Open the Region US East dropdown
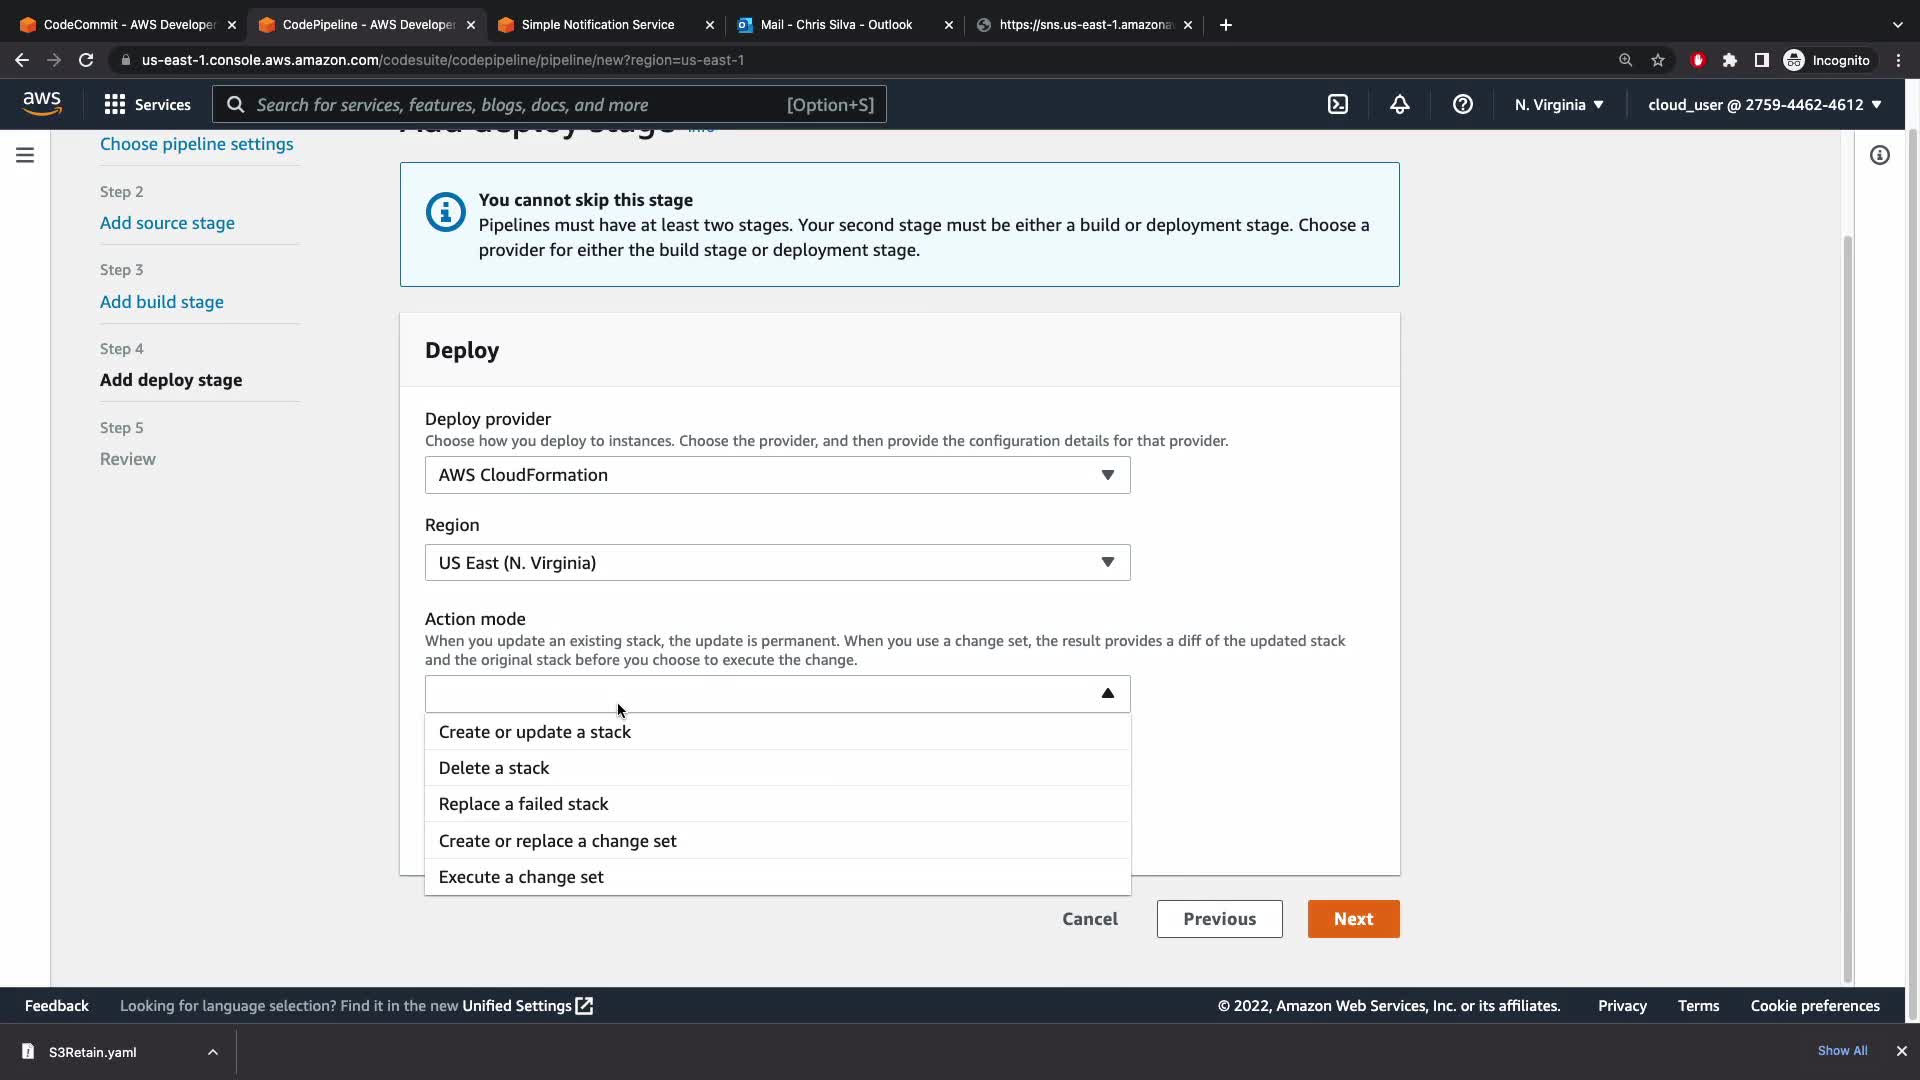Viewport: 1920px width, 1080px height. pyautogui.click(x=777, y=563)
